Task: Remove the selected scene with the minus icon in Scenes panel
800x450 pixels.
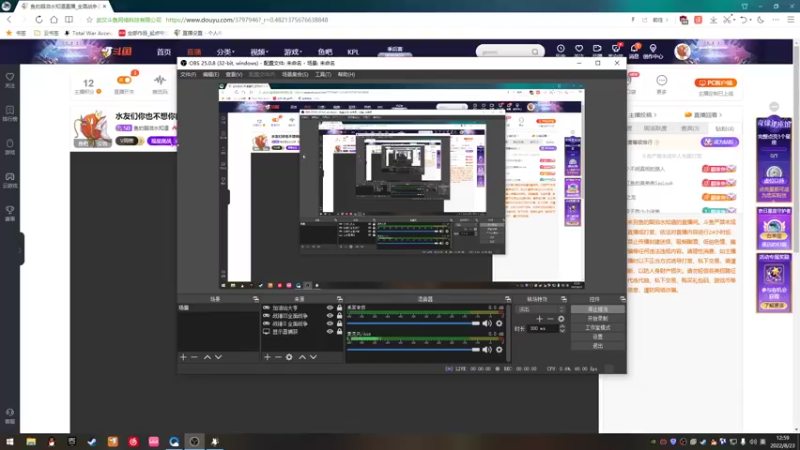Action: click(x=194, y=357)
